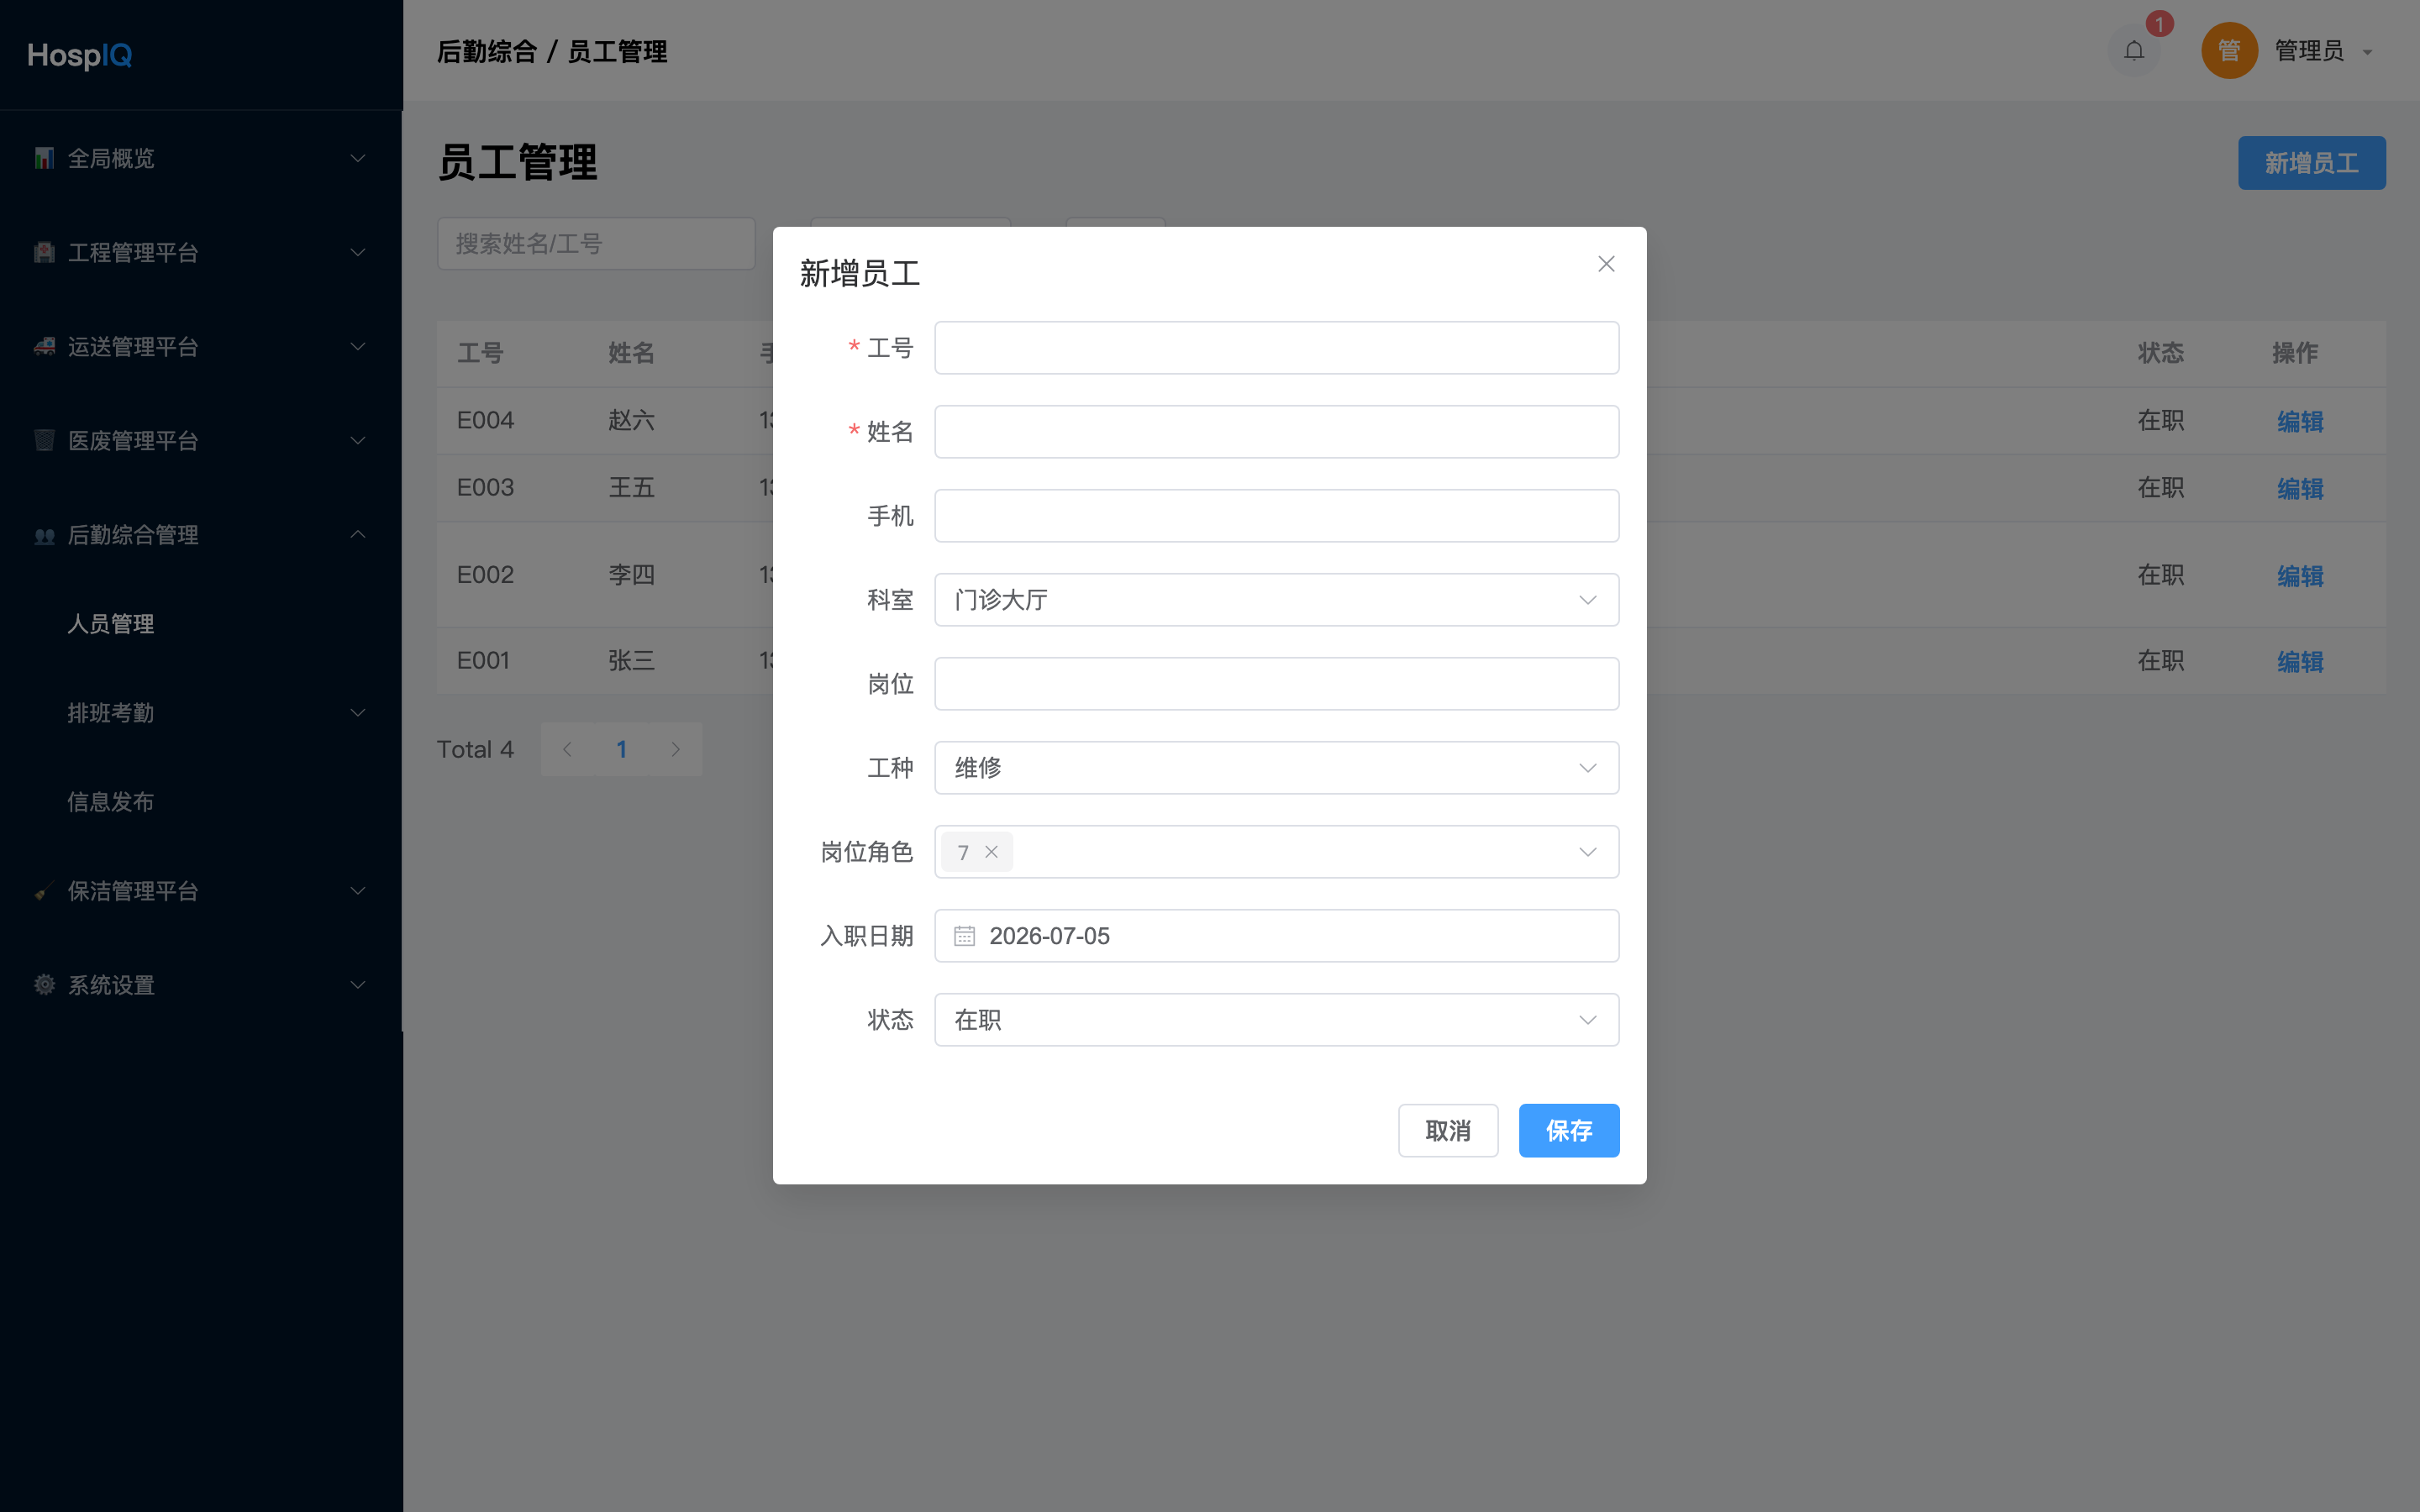2420x1512 pixels.
Task: Expand the 工程管理平台 menu chevron
Action: tap(357, 252)
